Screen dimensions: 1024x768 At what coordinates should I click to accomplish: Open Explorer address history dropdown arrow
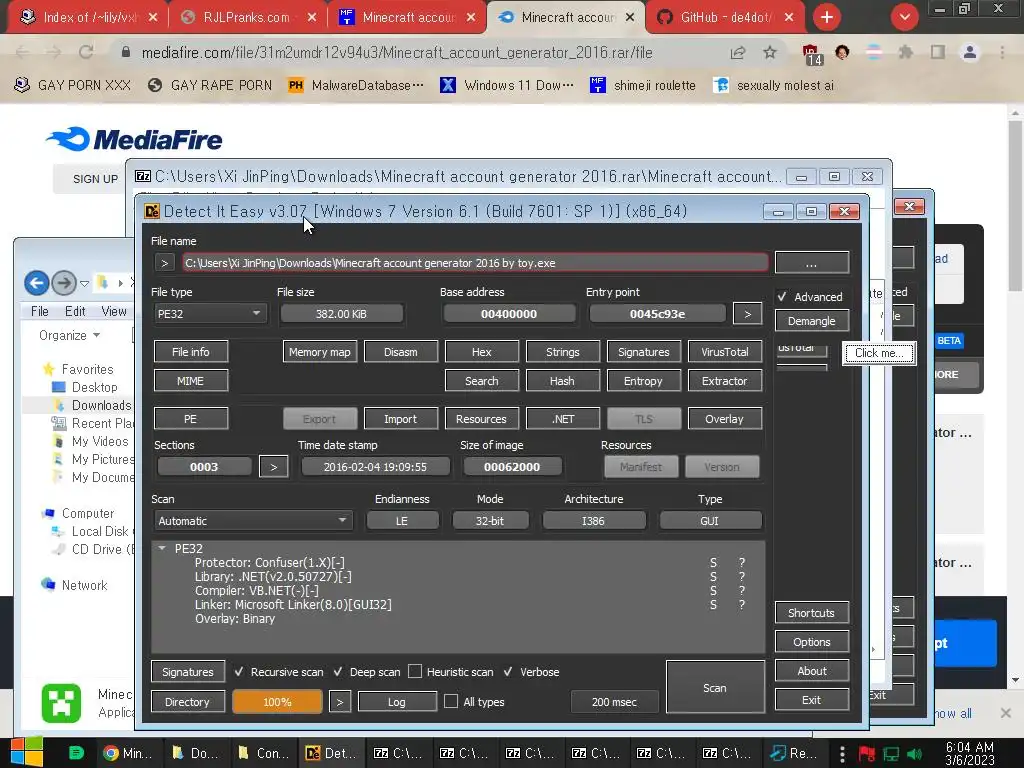click(84, 283)
